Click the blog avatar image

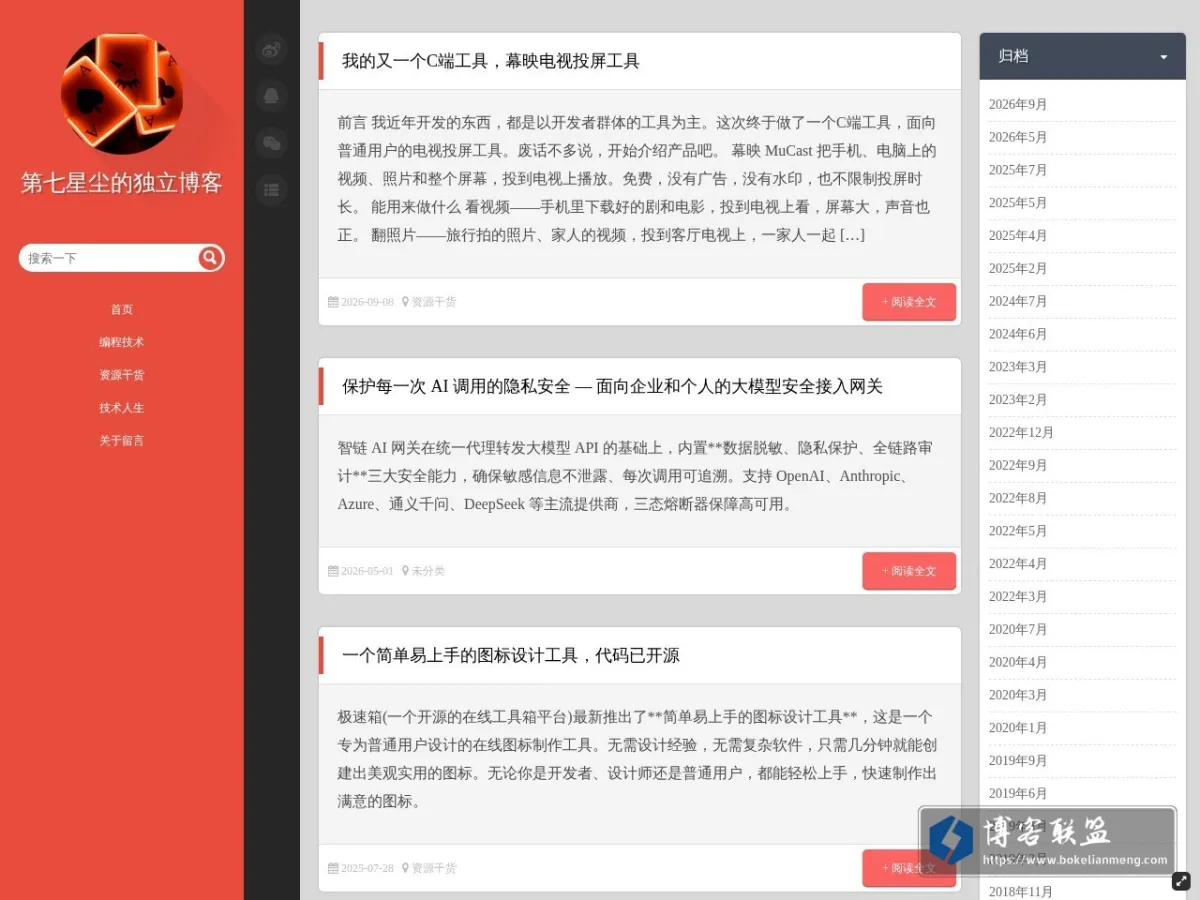(122, 94)
